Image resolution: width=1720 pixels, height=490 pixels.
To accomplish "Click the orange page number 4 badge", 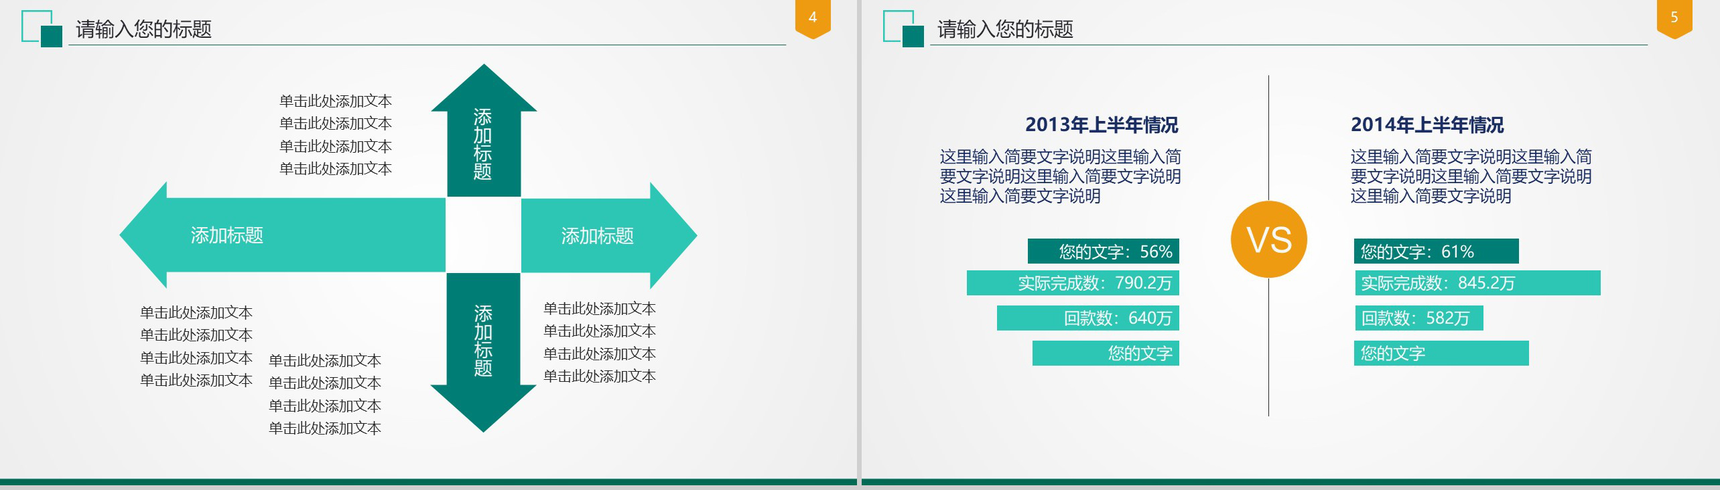I will pos(812,18).
